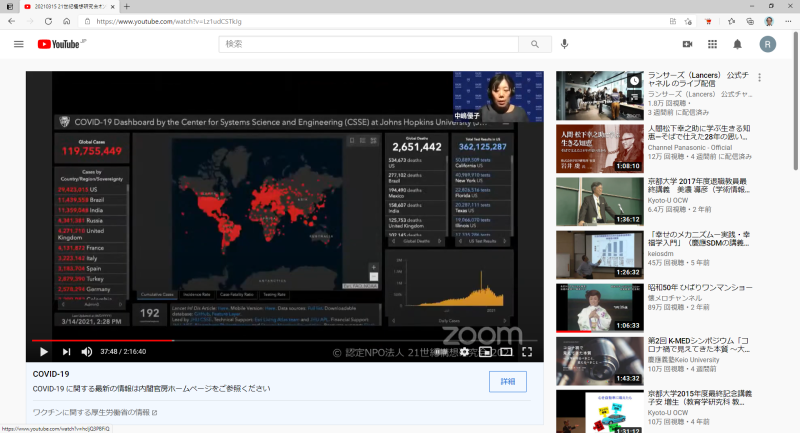Add this page to favorites
Screen dimensions: 800x433
point(688,21)
